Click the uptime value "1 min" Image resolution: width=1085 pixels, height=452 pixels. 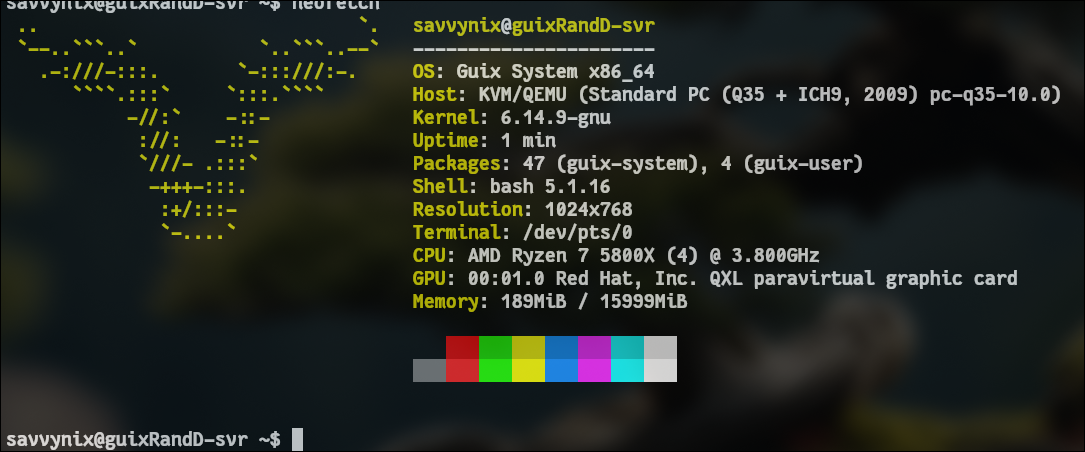[528, 141]
